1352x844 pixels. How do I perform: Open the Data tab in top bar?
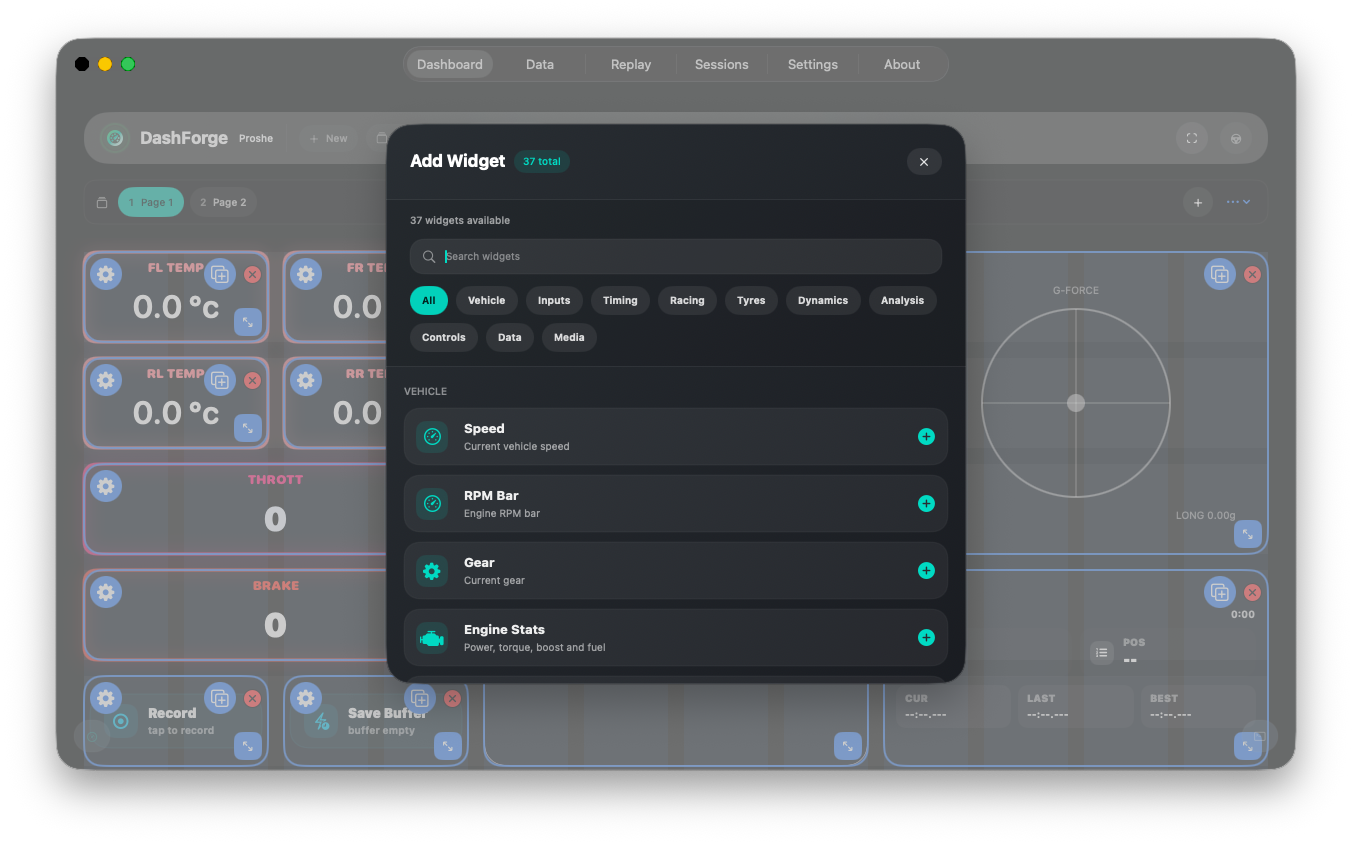pyautogui.click(x=540, y=64)
